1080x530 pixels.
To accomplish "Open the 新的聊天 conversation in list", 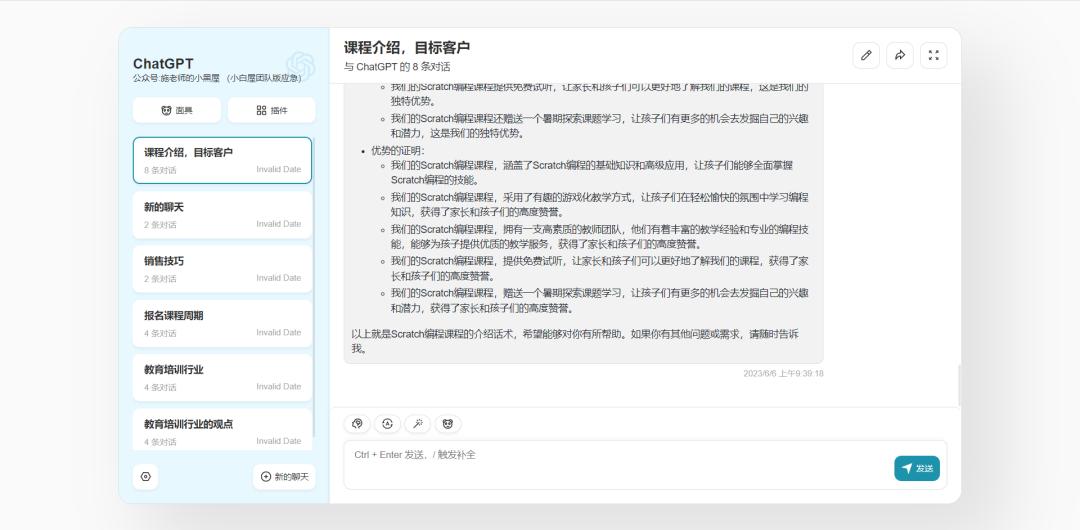I will coord(222,215).
